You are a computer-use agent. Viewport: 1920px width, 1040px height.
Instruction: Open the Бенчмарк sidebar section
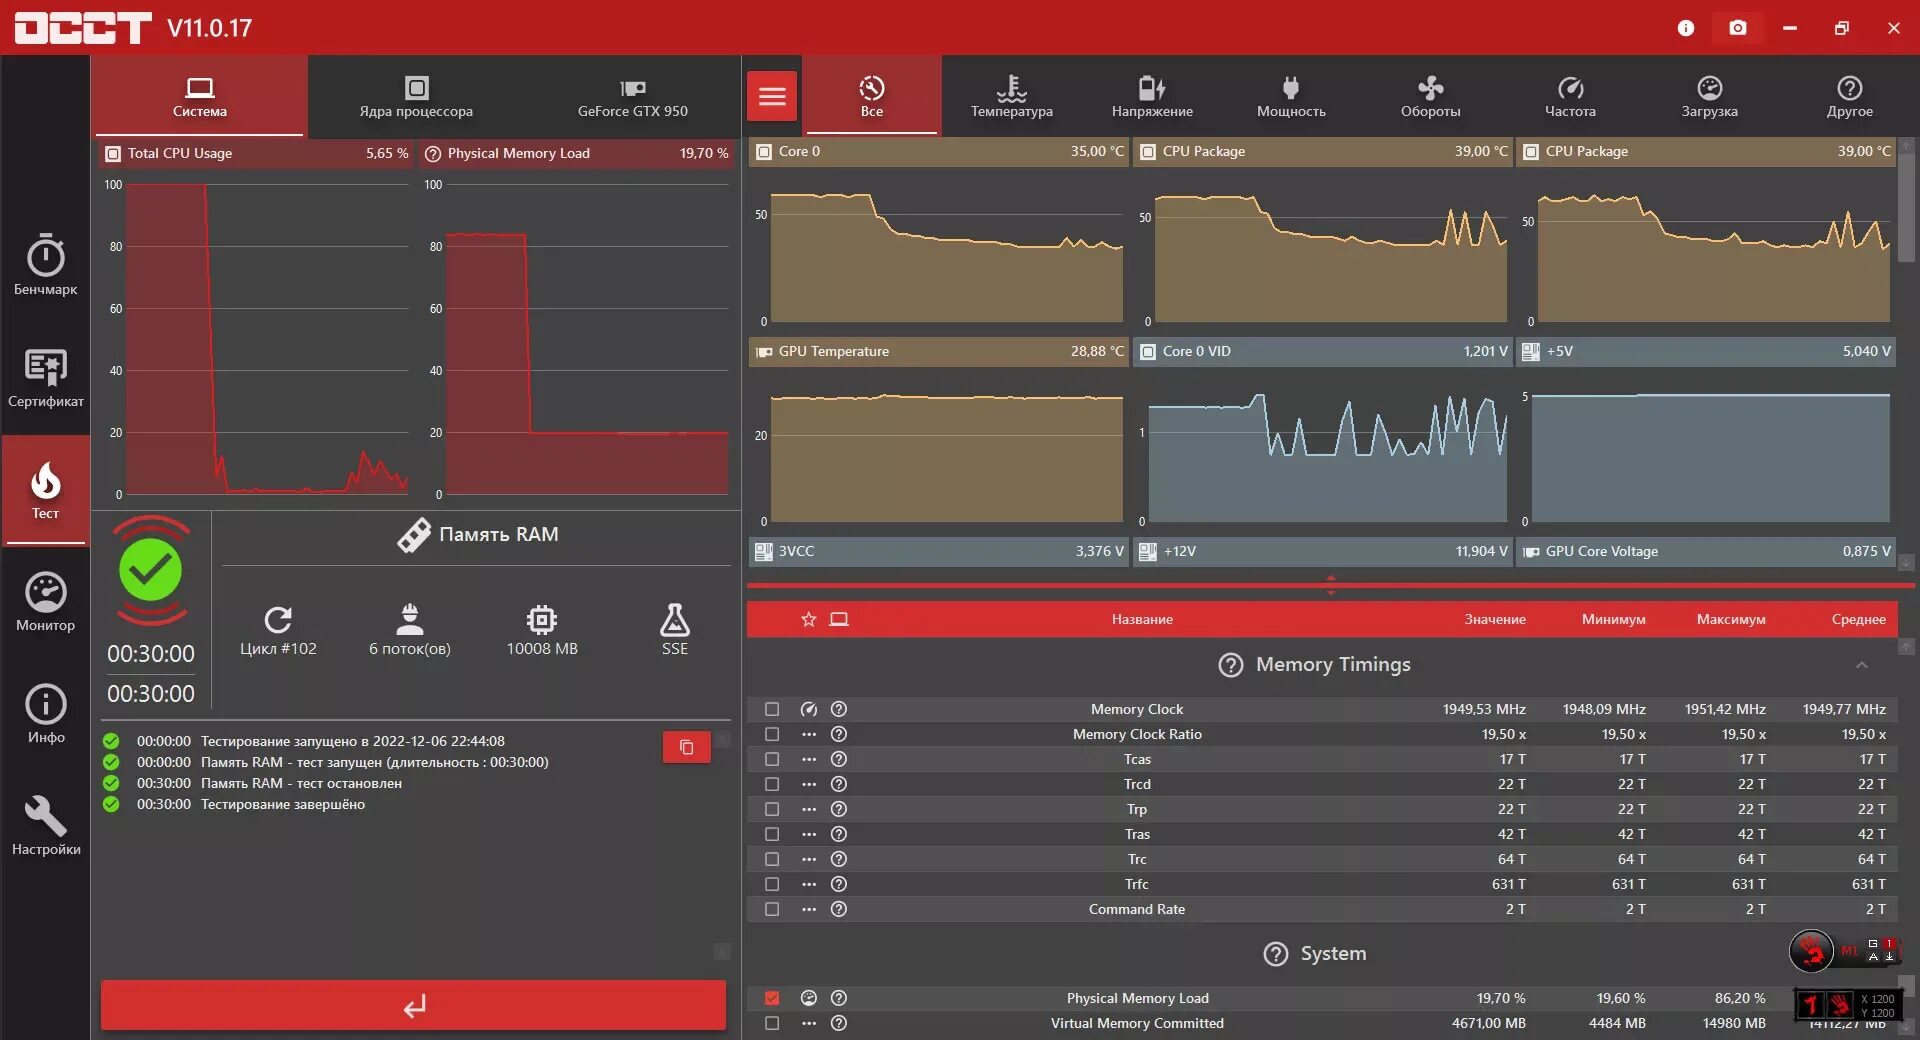click(45, 265)
